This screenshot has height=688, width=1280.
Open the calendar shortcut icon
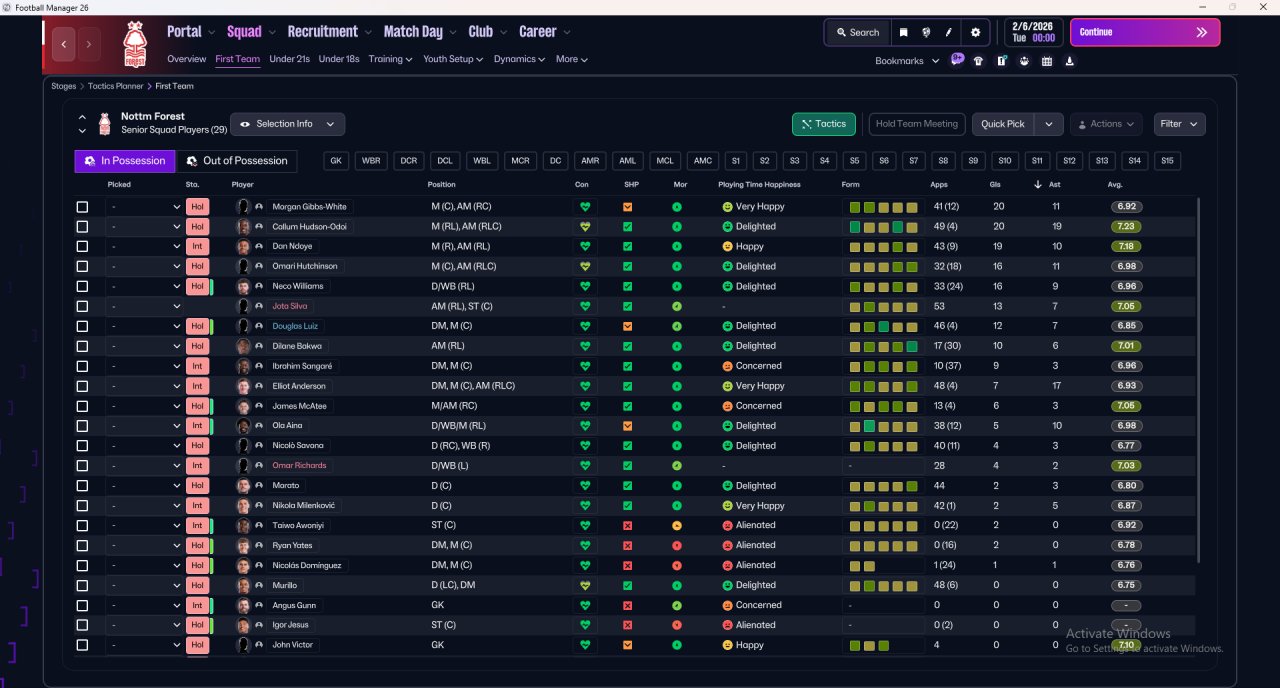pos(1047,61)
